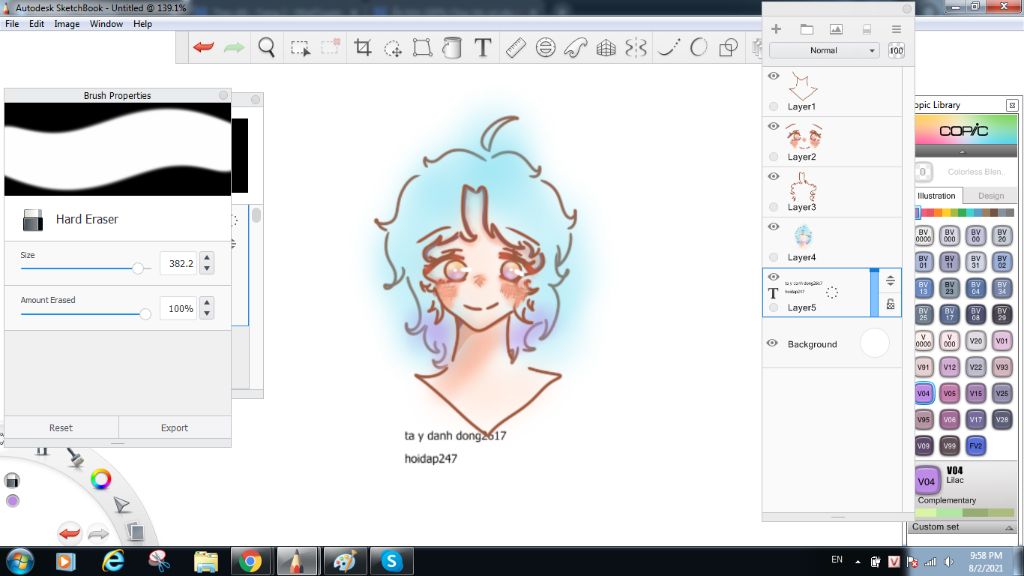Screen dimensions: 1024x576
Task: Hide the Layer5 text layer
Action: pos(773,277)
